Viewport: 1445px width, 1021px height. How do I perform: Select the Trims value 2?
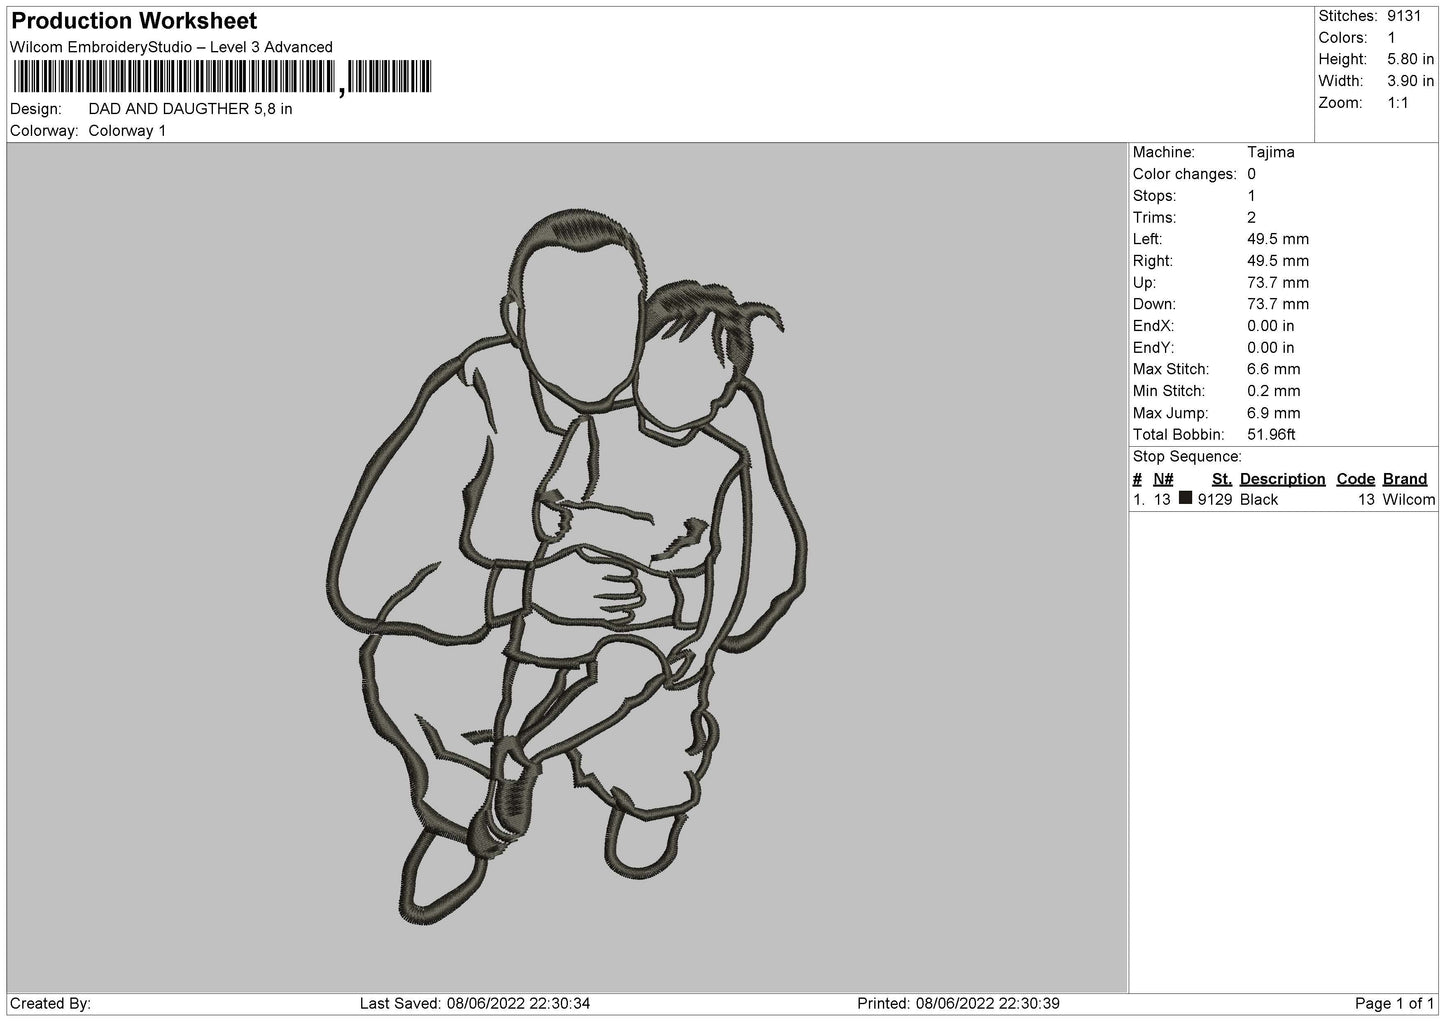(x=1252, y=218)
